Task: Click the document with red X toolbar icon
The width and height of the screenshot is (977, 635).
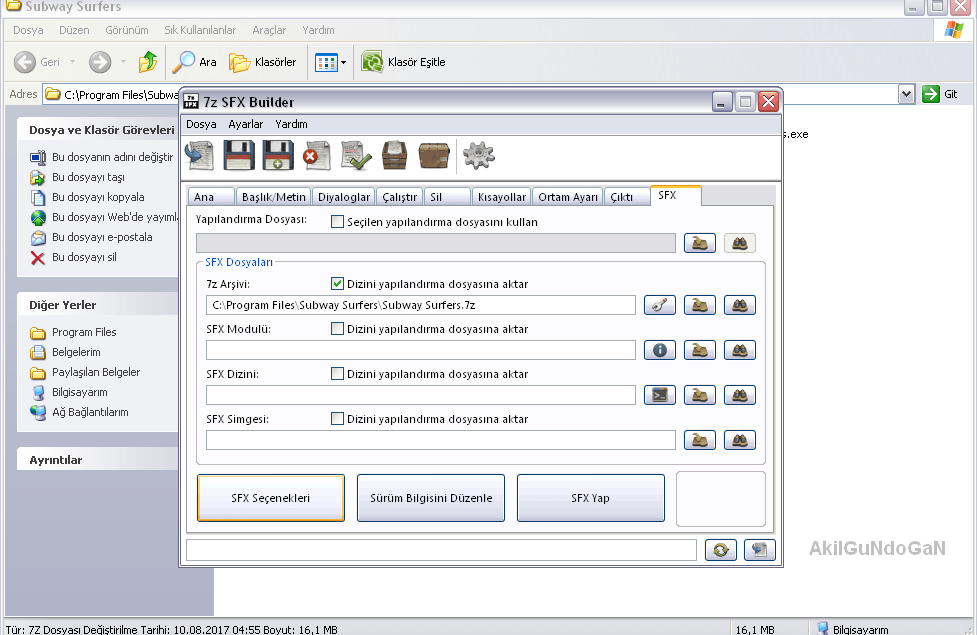Action: (317, 155)
